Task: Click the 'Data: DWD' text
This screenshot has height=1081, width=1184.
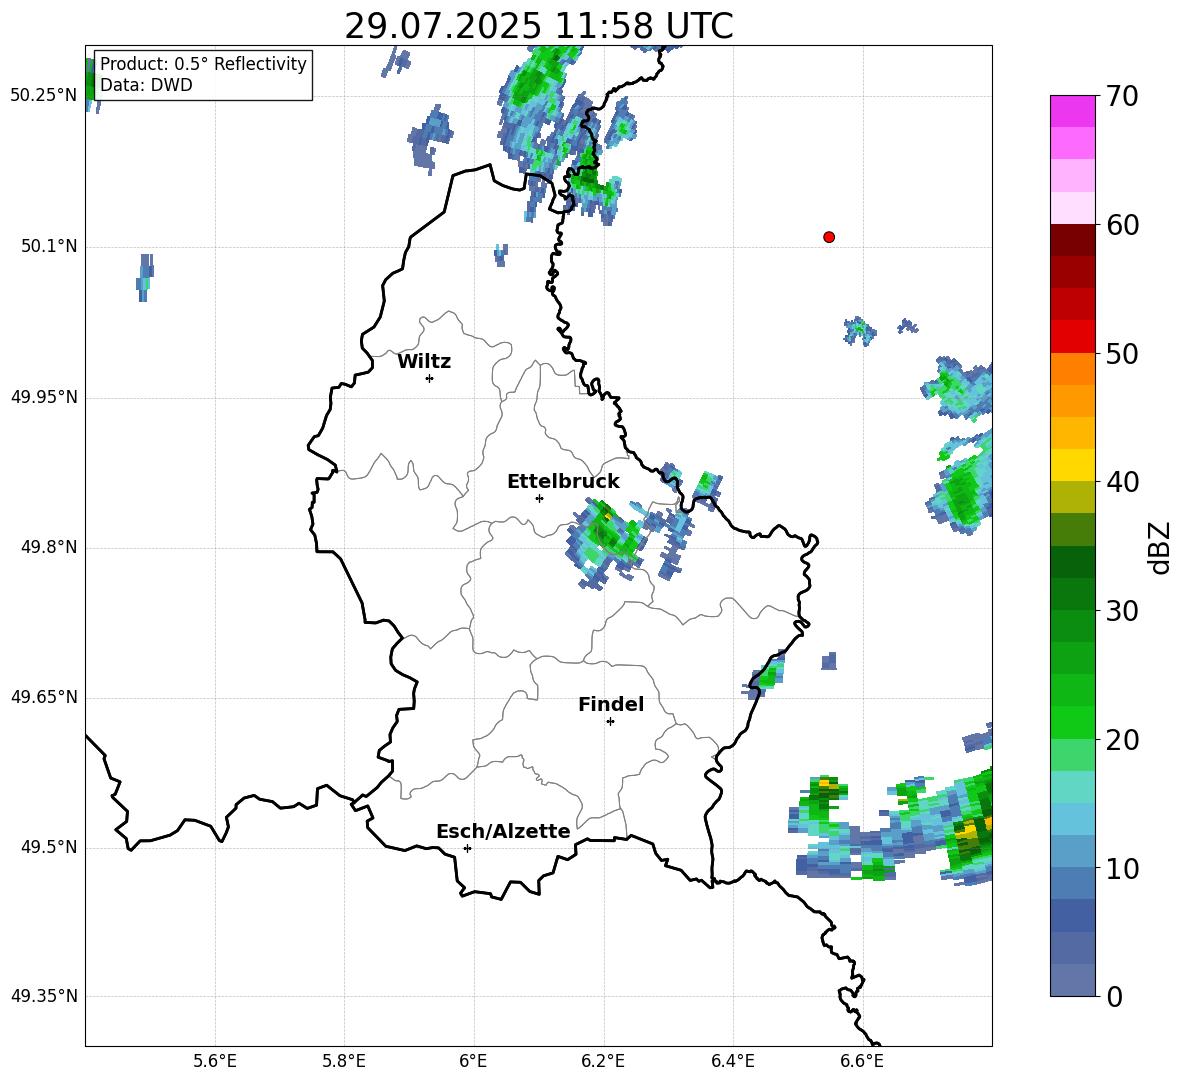Action: [146, 85]
